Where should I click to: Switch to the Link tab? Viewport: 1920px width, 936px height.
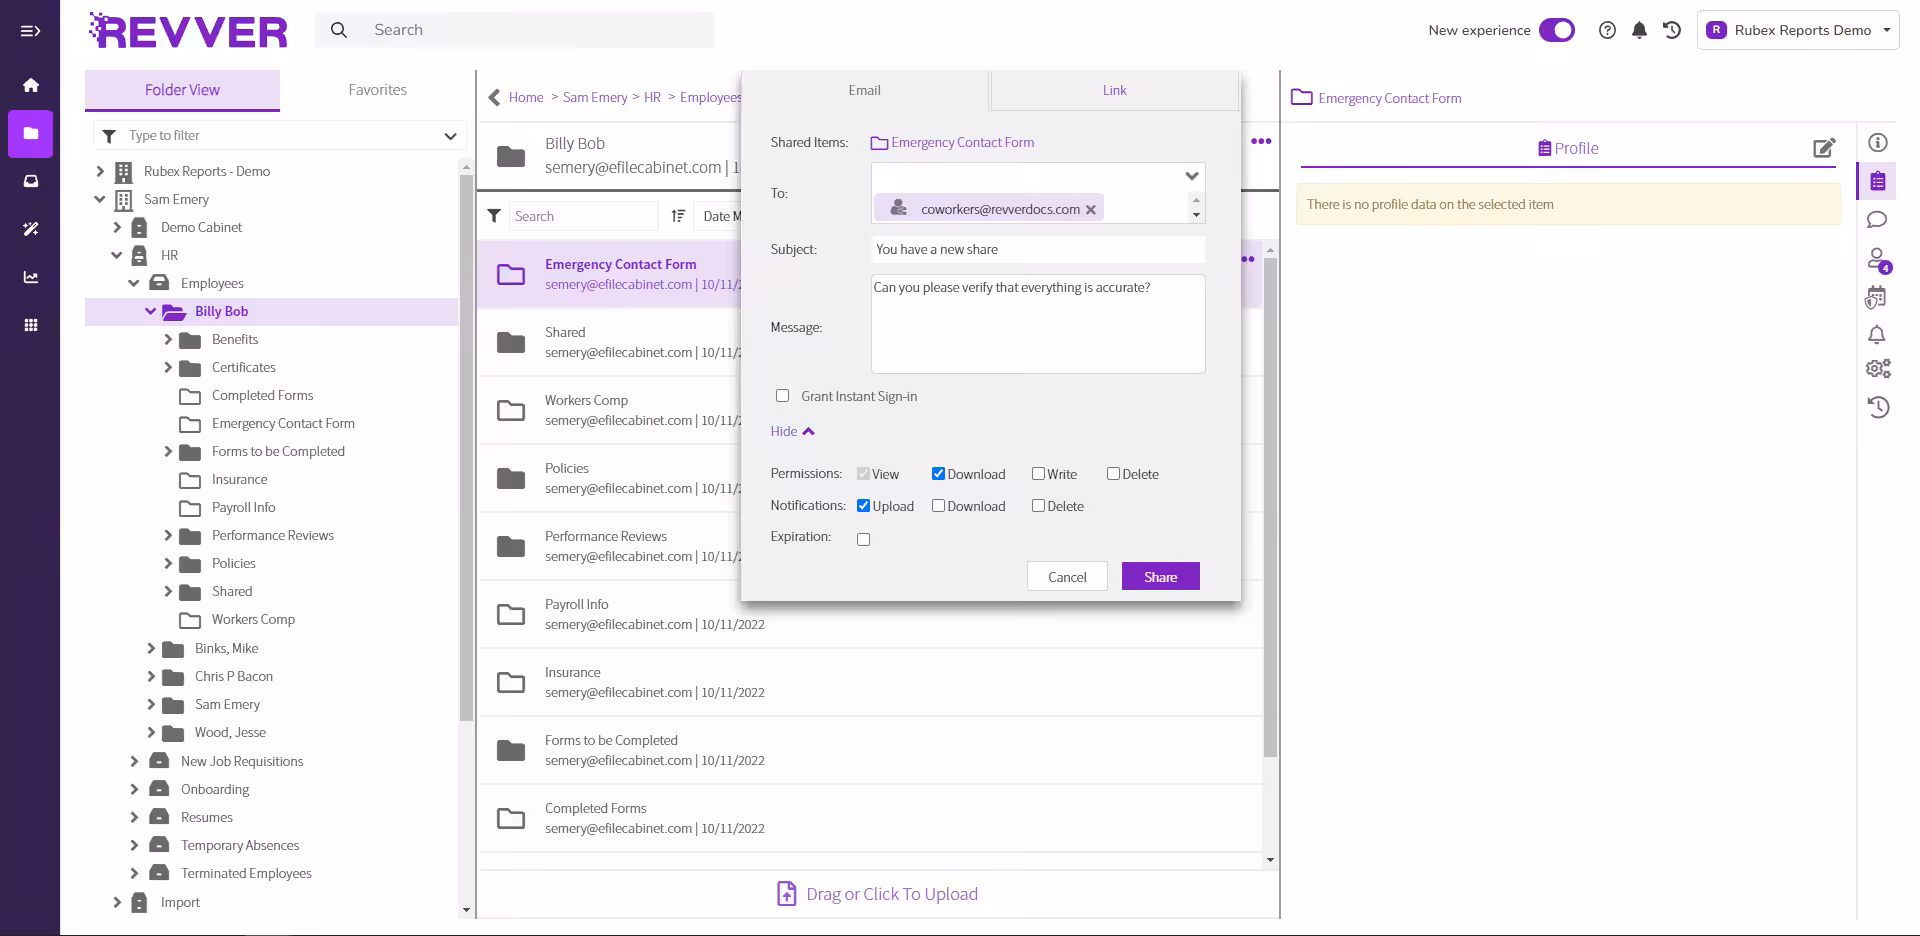(1114, 90)
